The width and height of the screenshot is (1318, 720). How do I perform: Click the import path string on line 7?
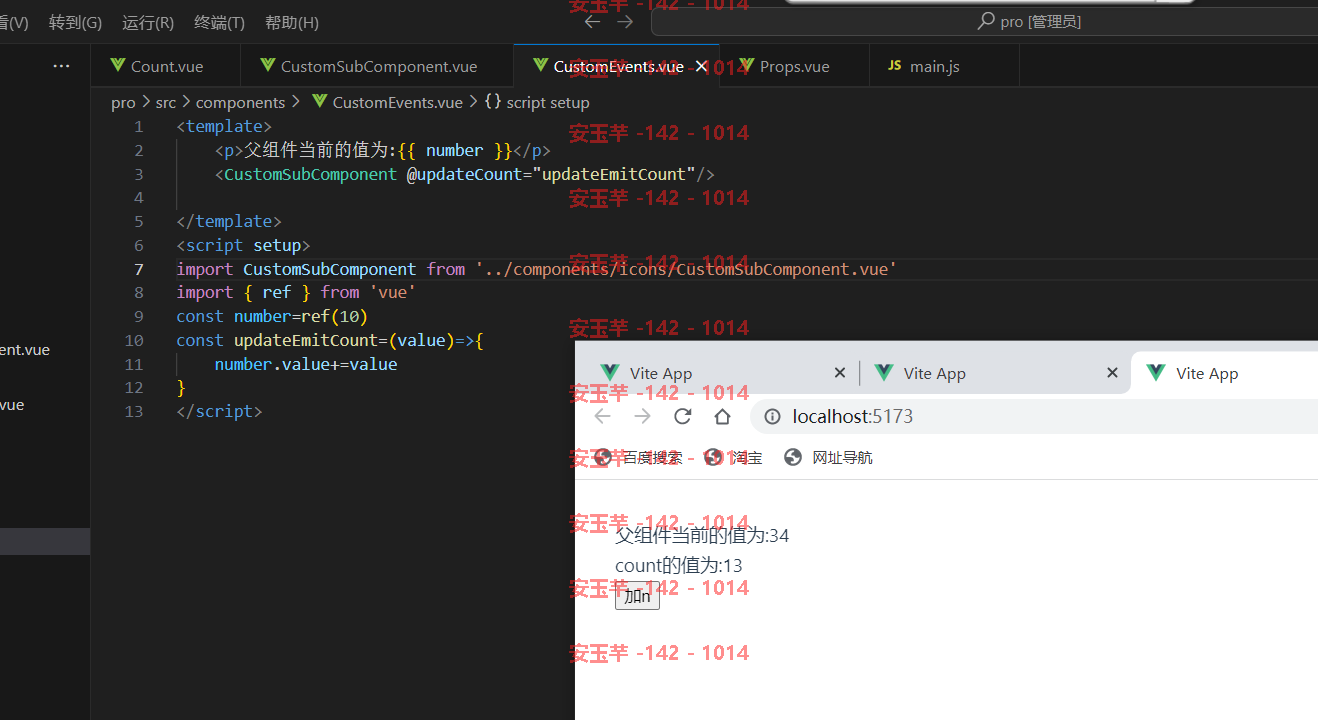(x=686, y=269)
